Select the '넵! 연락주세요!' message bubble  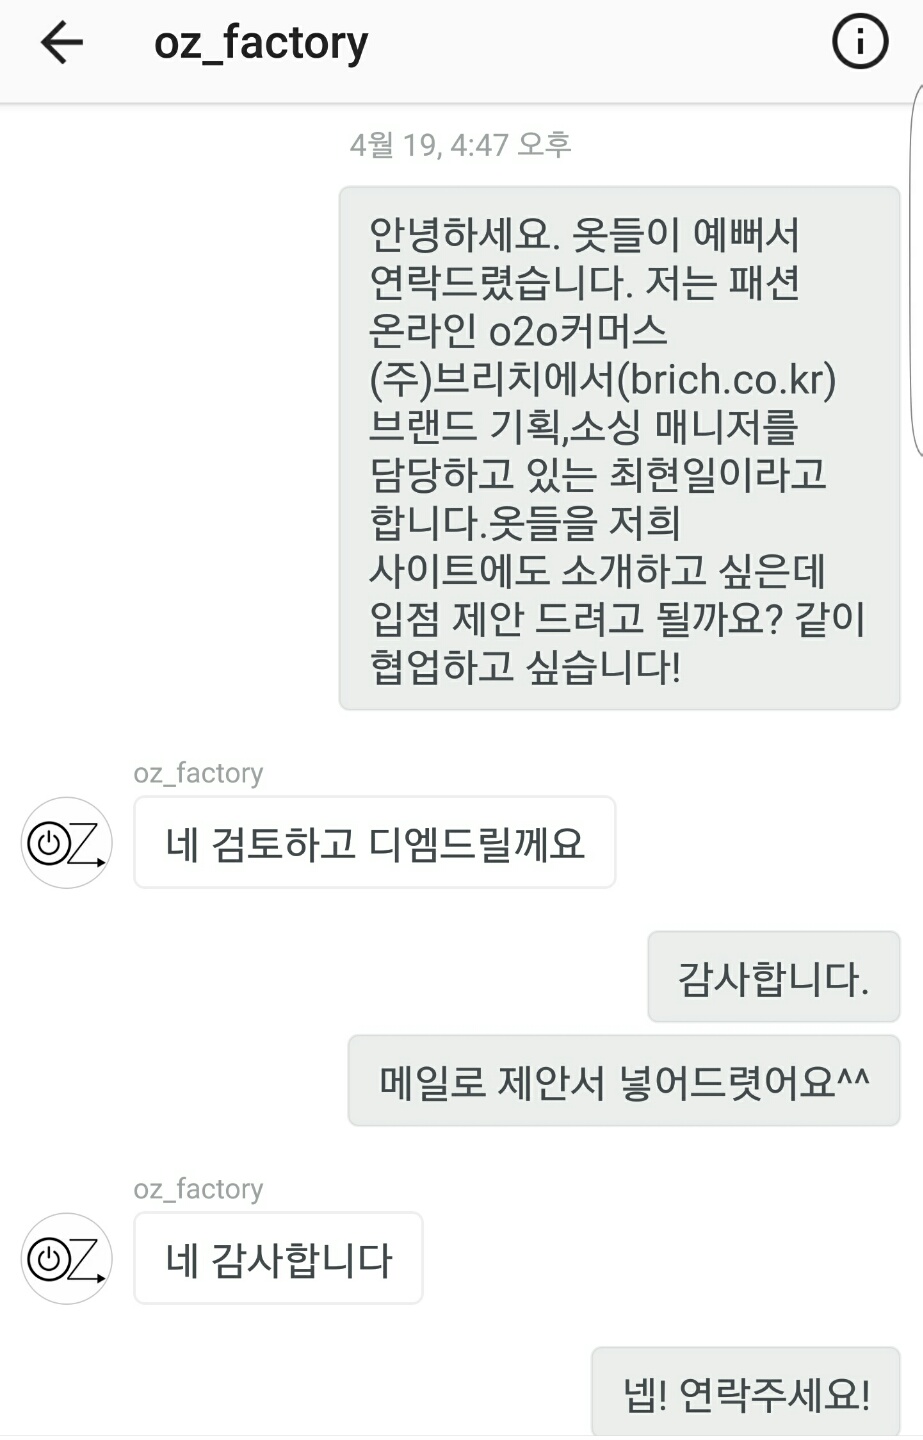click(x=746, y=1392)
